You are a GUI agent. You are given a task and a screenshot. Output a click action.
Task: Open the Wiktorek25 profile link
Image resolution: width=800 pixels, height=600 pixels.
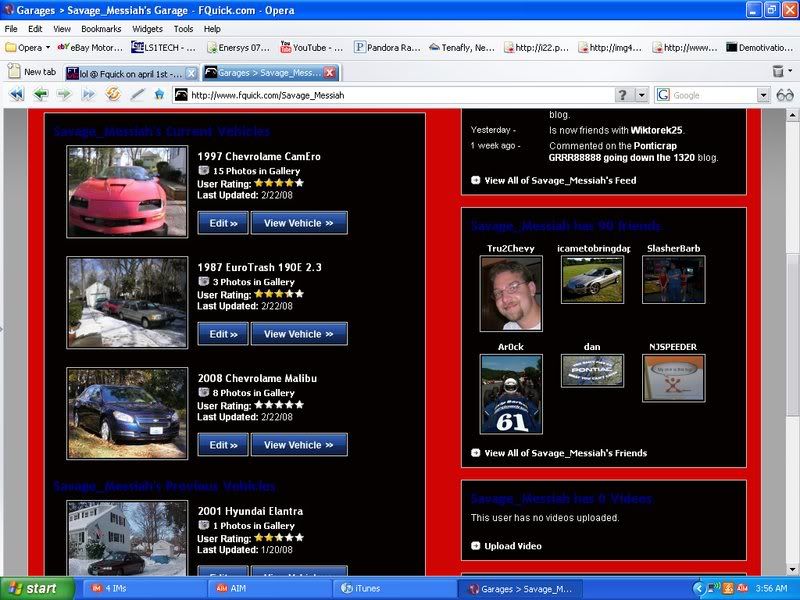point(656,130)
